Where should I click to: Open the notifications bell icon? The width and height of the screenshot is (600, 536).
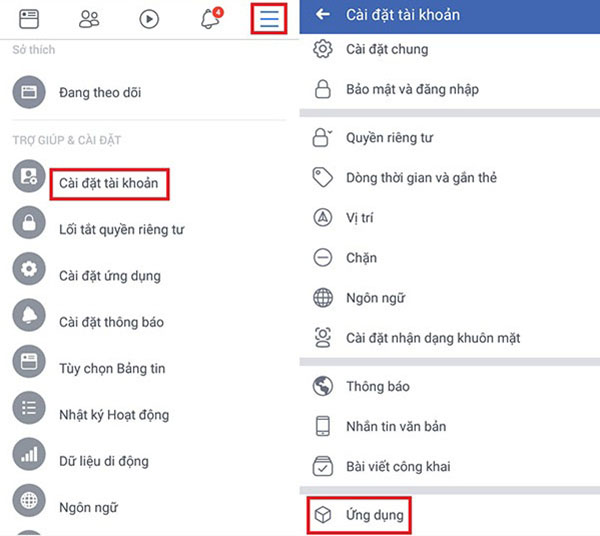click(212, 18)
